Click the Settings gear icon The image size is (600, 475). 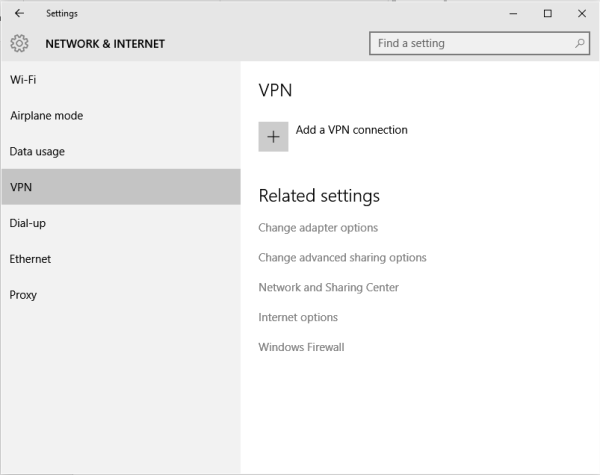19,44
